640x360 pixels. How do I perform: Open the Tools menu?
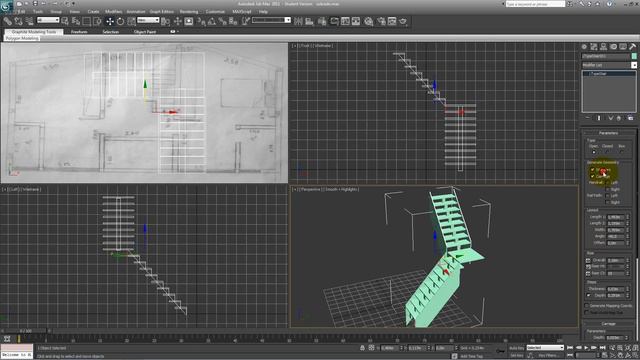pyautogui.click(x=38, y=12)
